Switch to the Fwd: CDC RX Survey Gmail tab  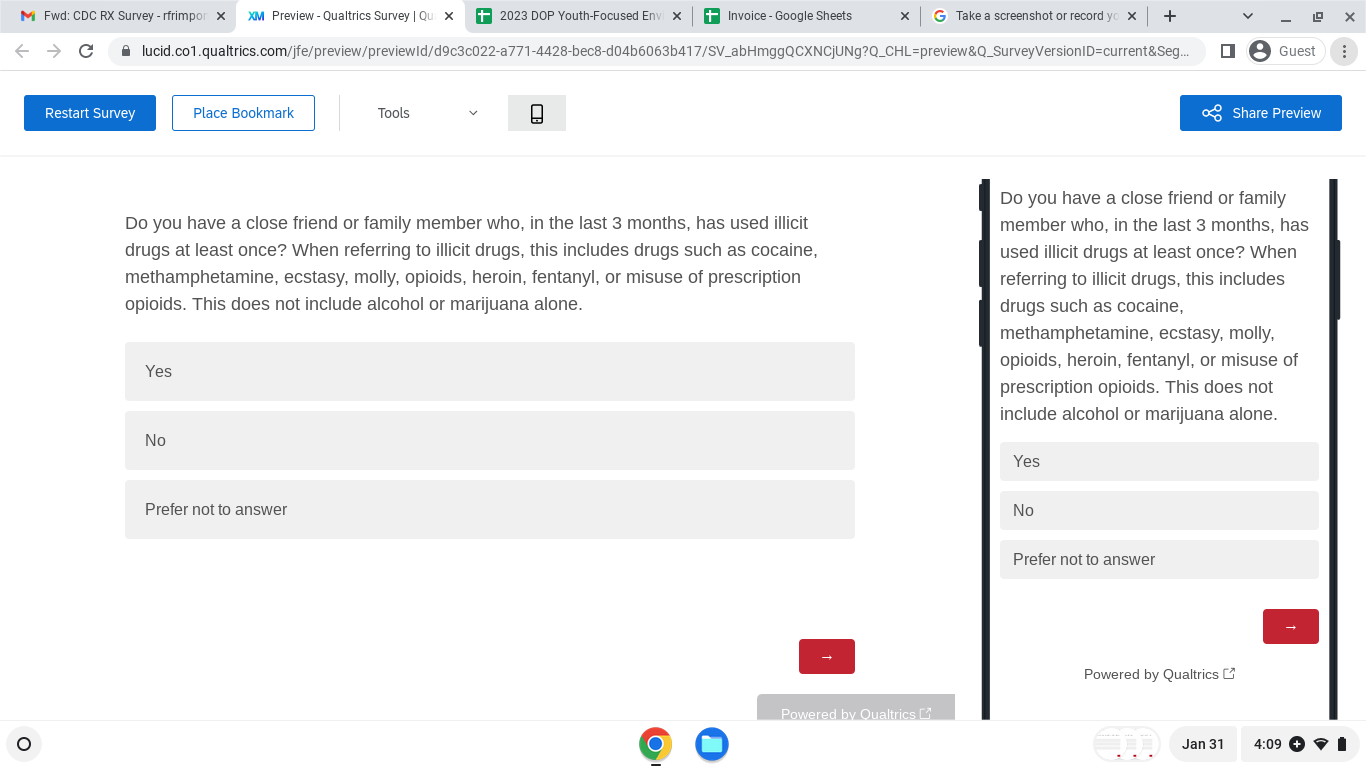coord(122,16)
